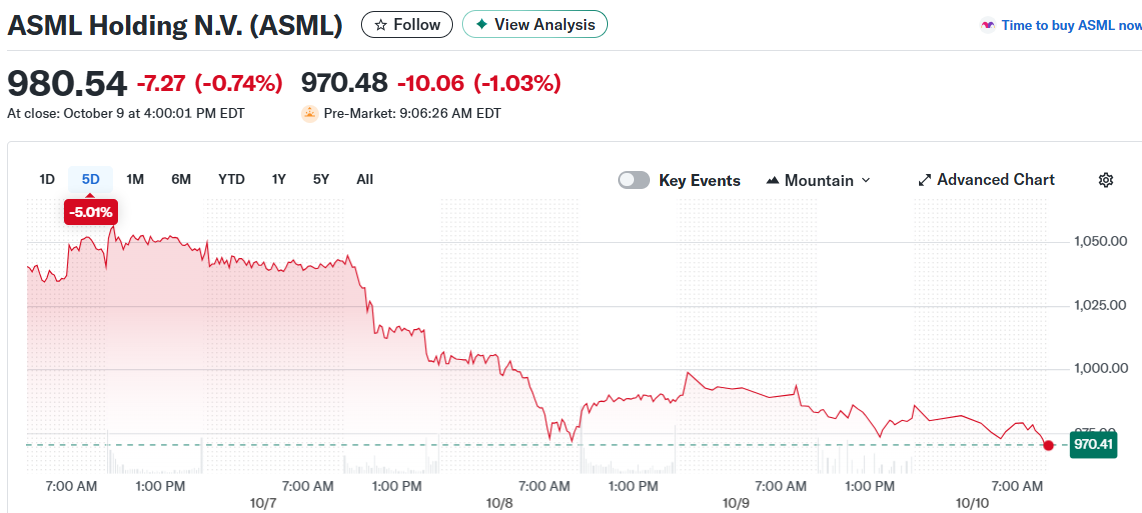Image resolution: width=1142 pixels, height=513 pixels.
Task: Switch chart to the 6M range
Action: pyautogui.click(x=181, y=179)
